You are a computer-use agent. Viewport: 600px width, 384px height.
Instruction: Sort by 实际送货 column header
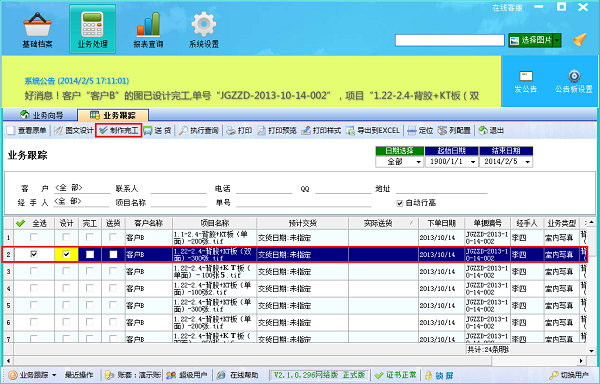coord(383,223)
